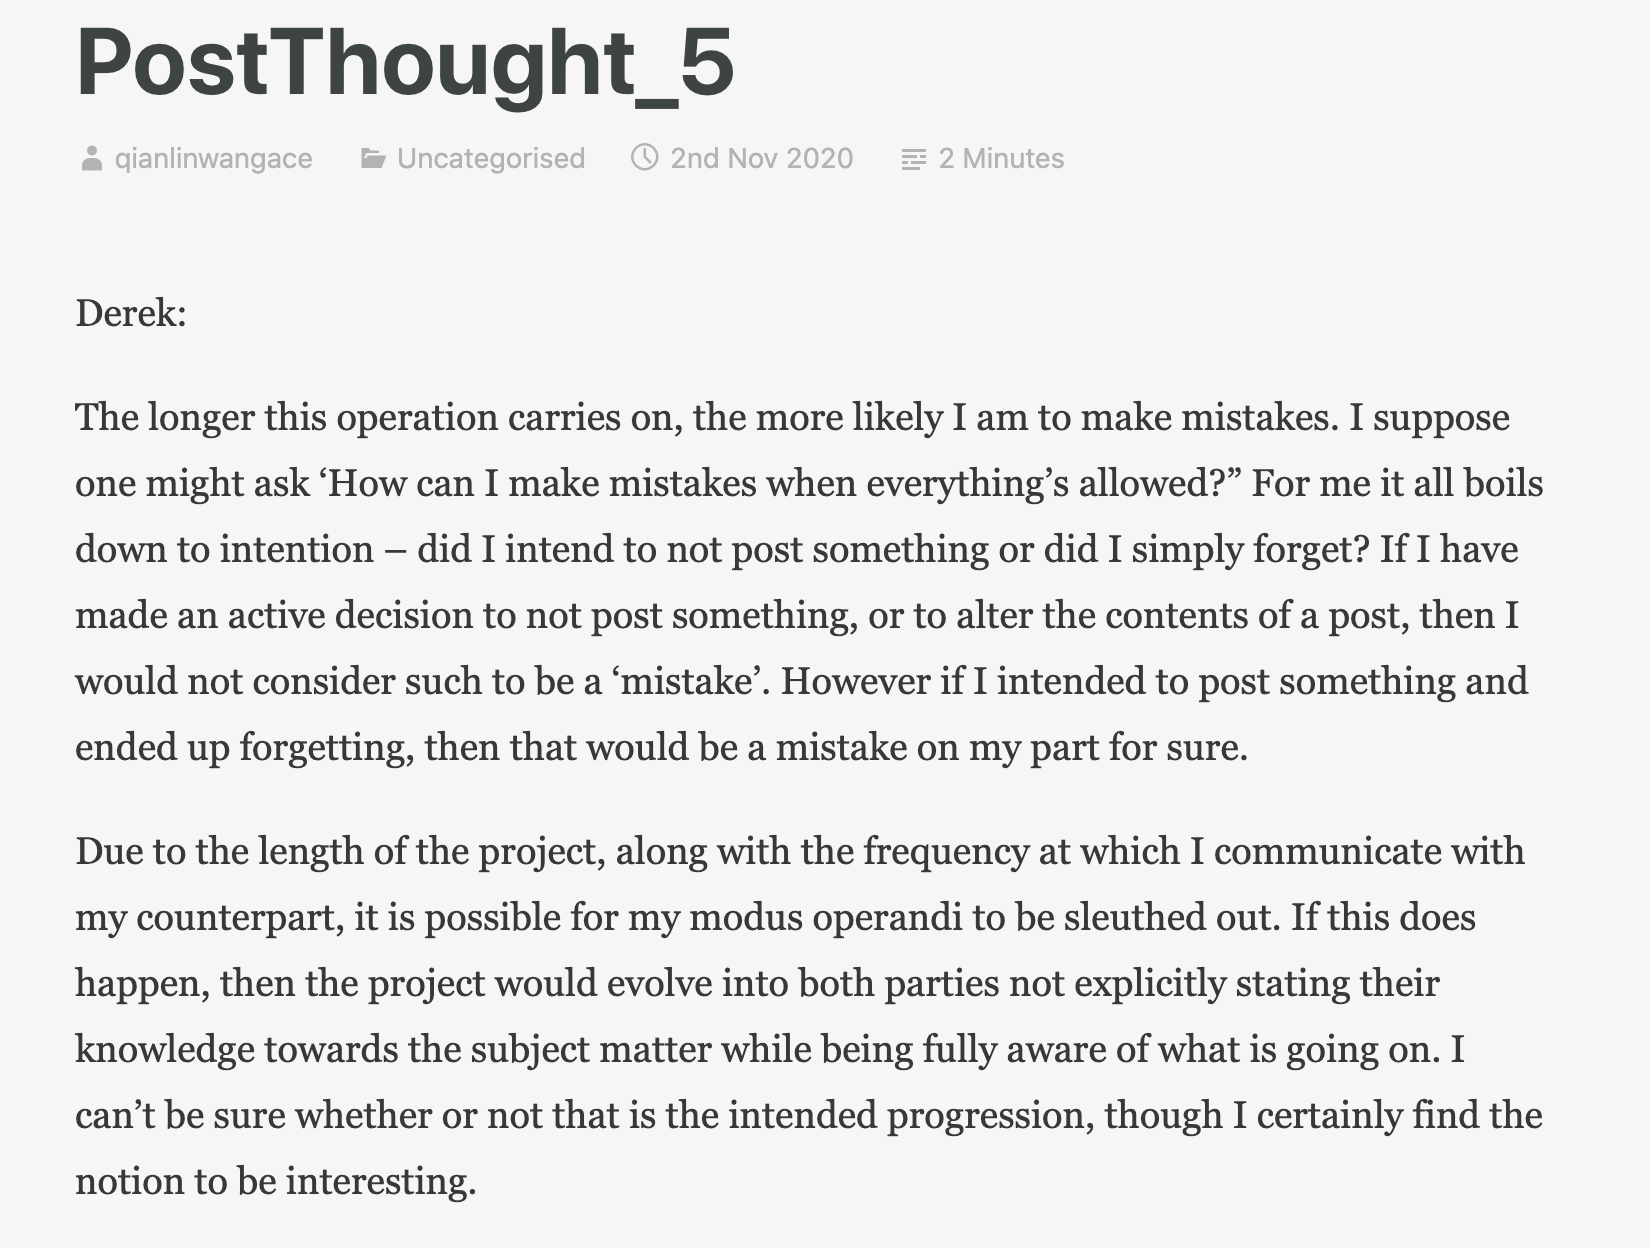The width and height of the screenshot is (1650, 1248).
Task: Click the 'Derek:' line of text
Action: (131, 314)
